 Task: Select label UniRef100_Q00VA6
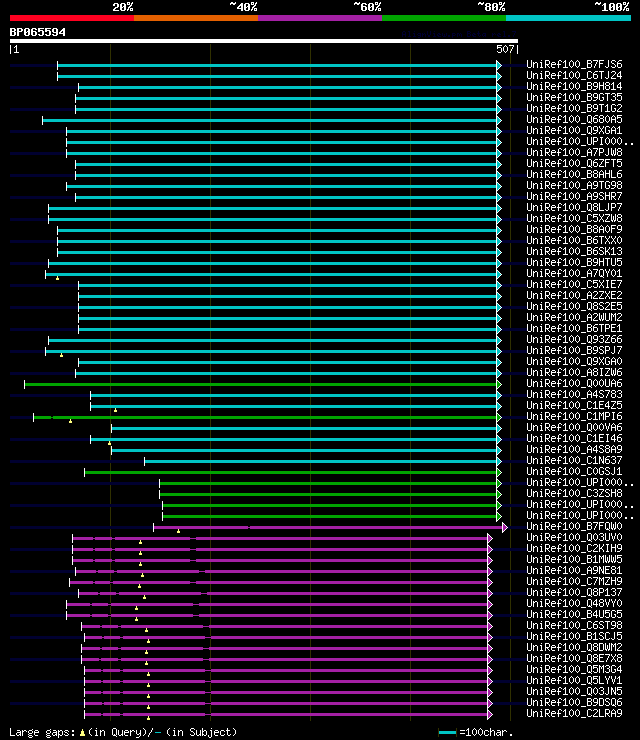(574, 428)
